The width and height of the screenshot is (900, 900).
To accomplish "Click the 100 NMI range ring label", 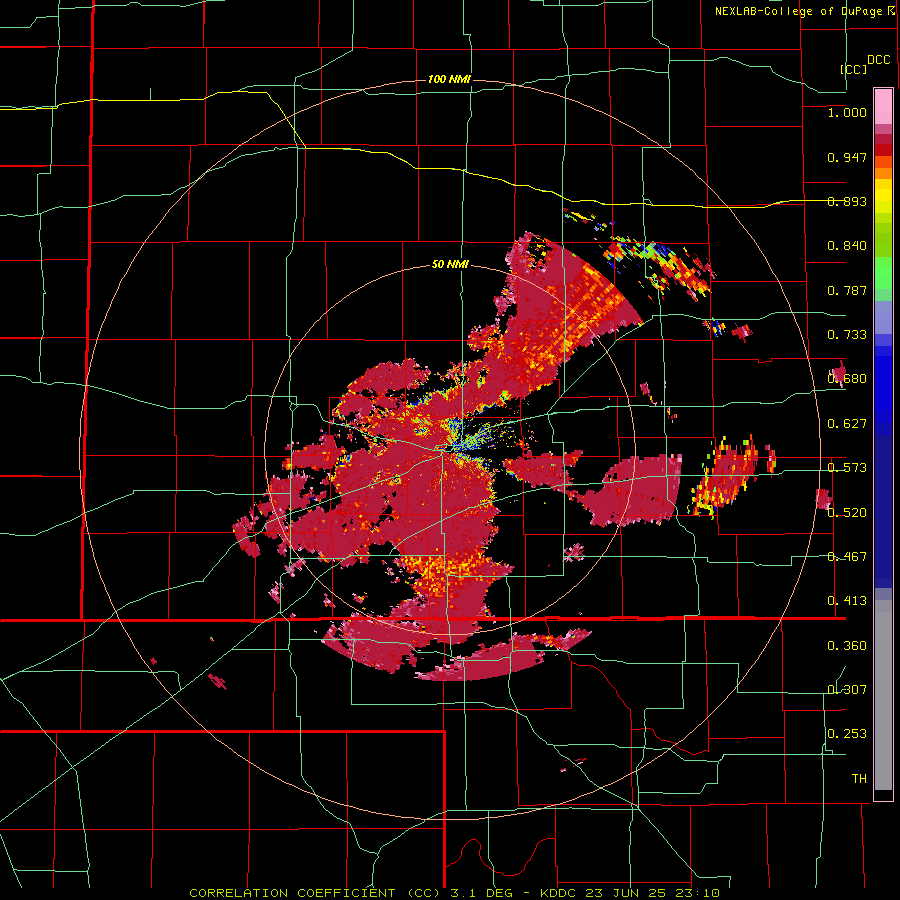I will tap(449, 79).
